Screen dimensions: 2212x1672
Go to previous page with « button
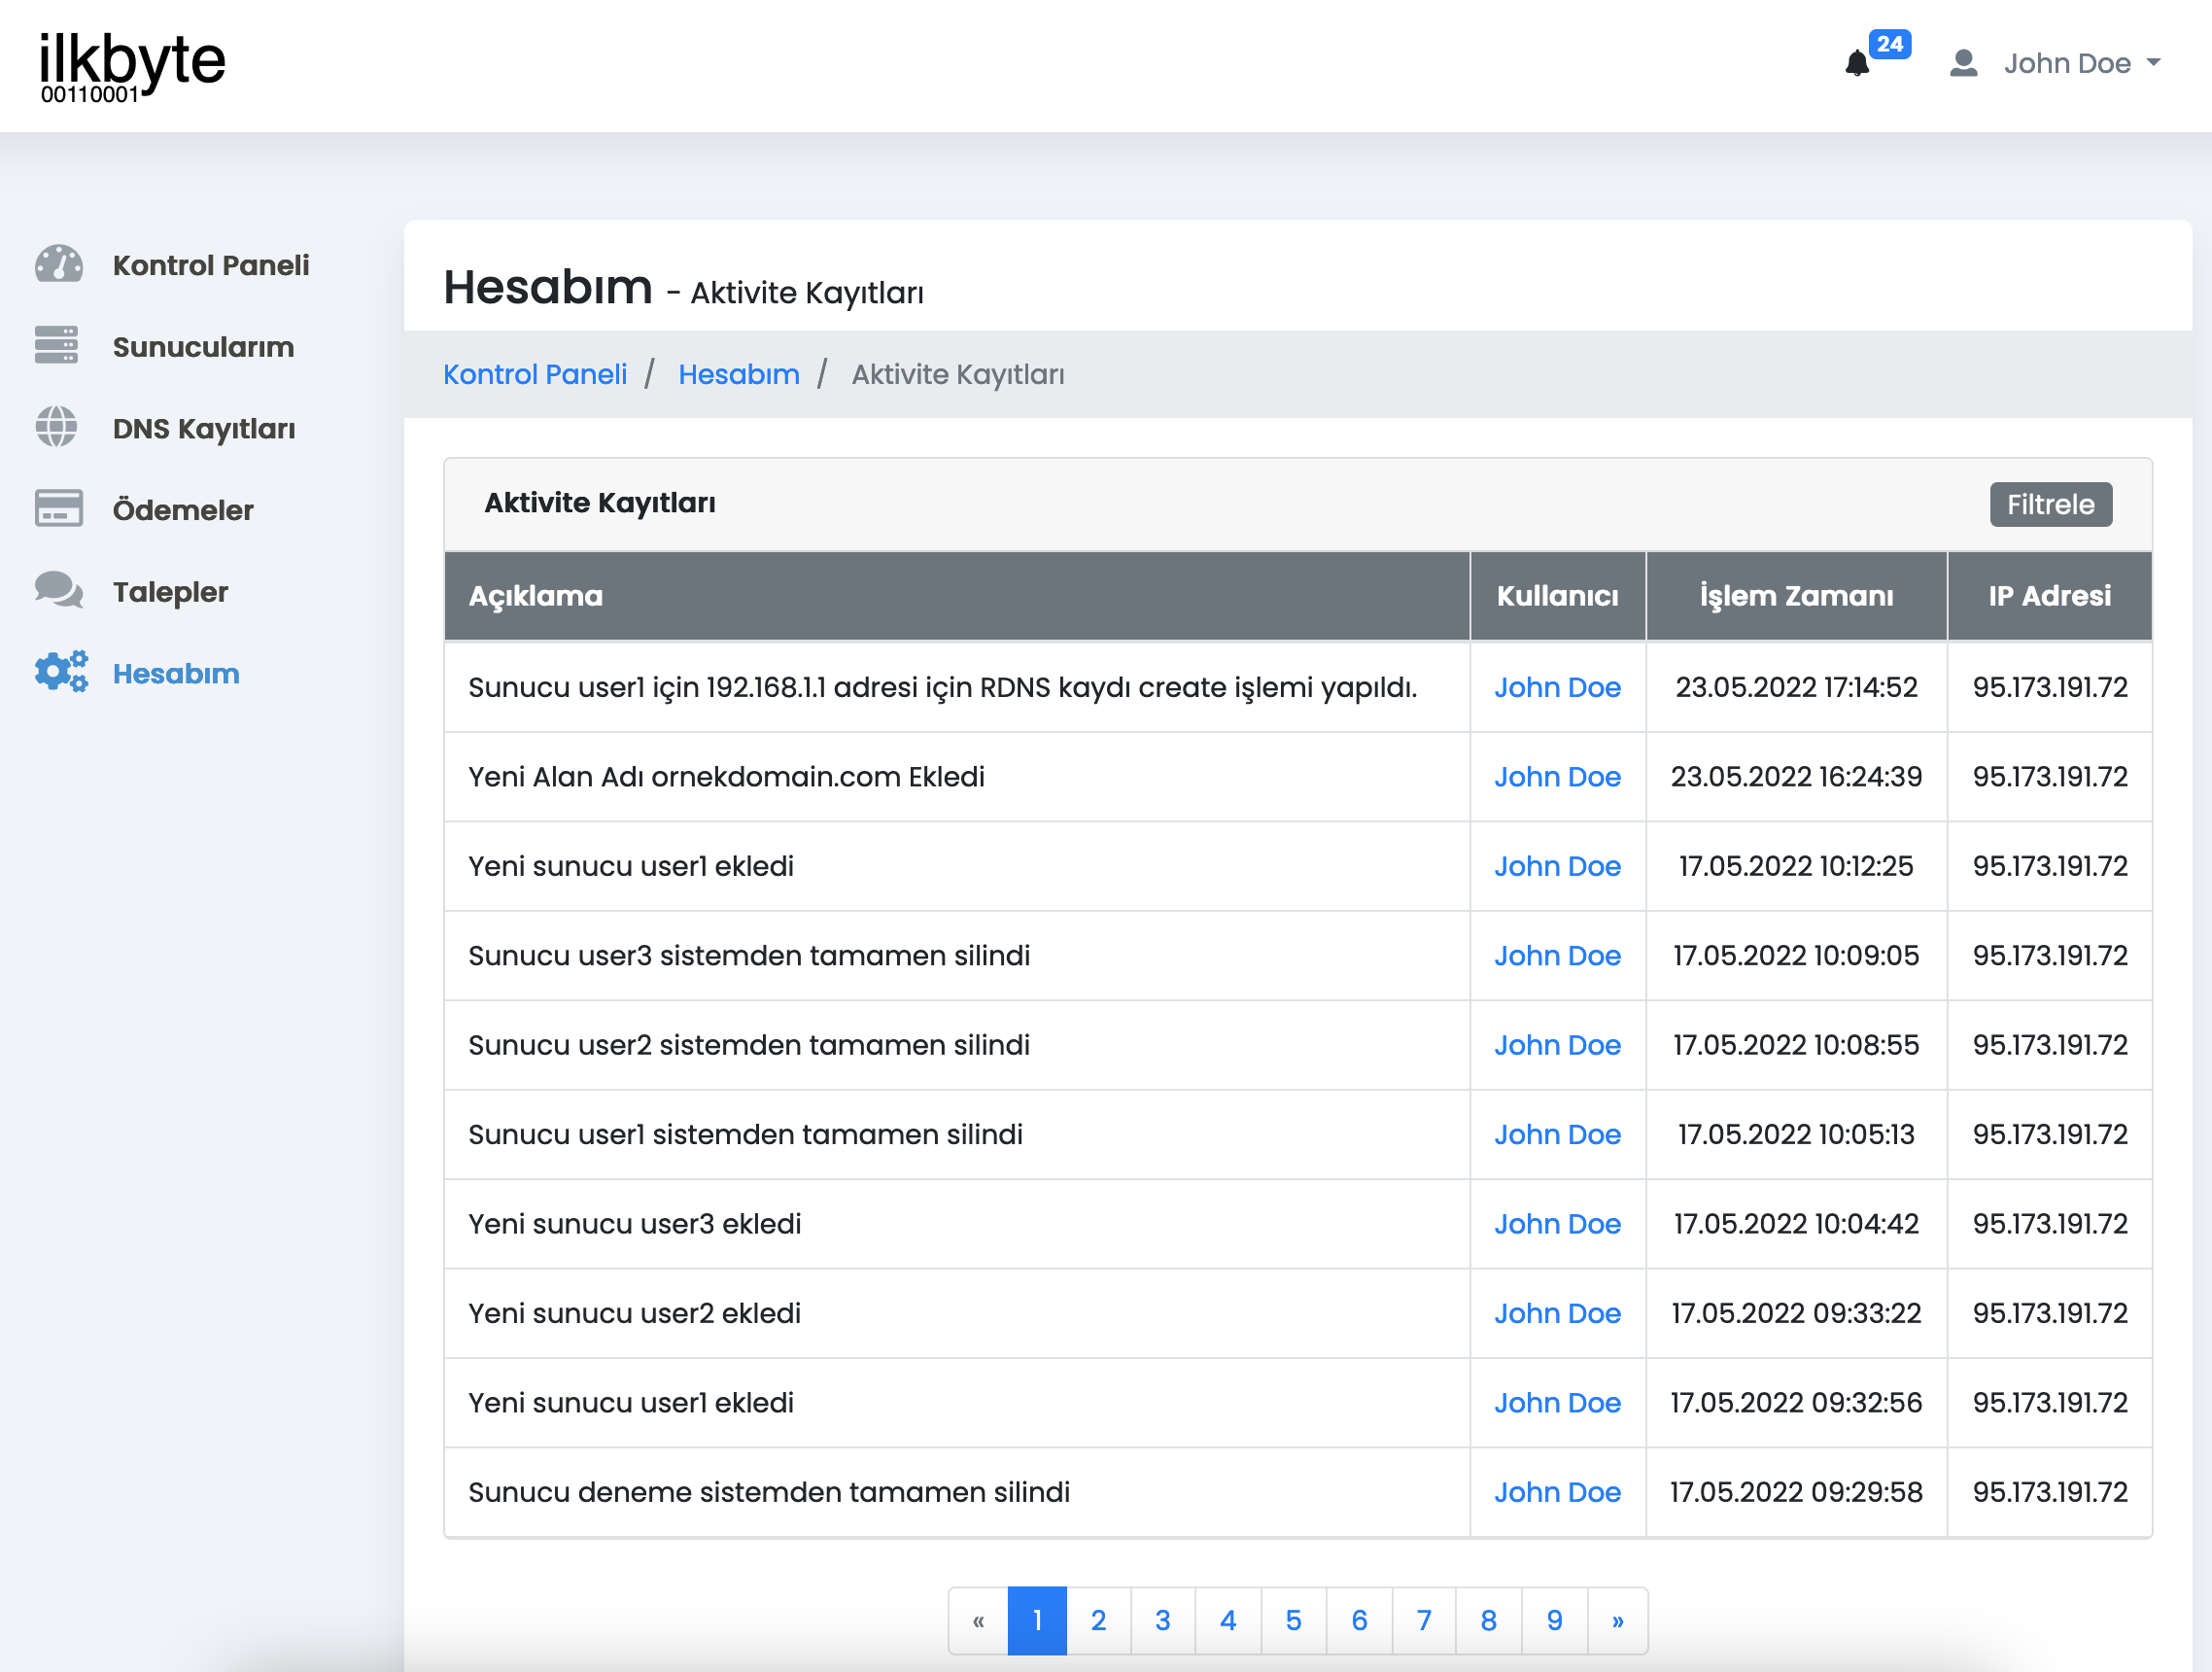pos(978,1620)
